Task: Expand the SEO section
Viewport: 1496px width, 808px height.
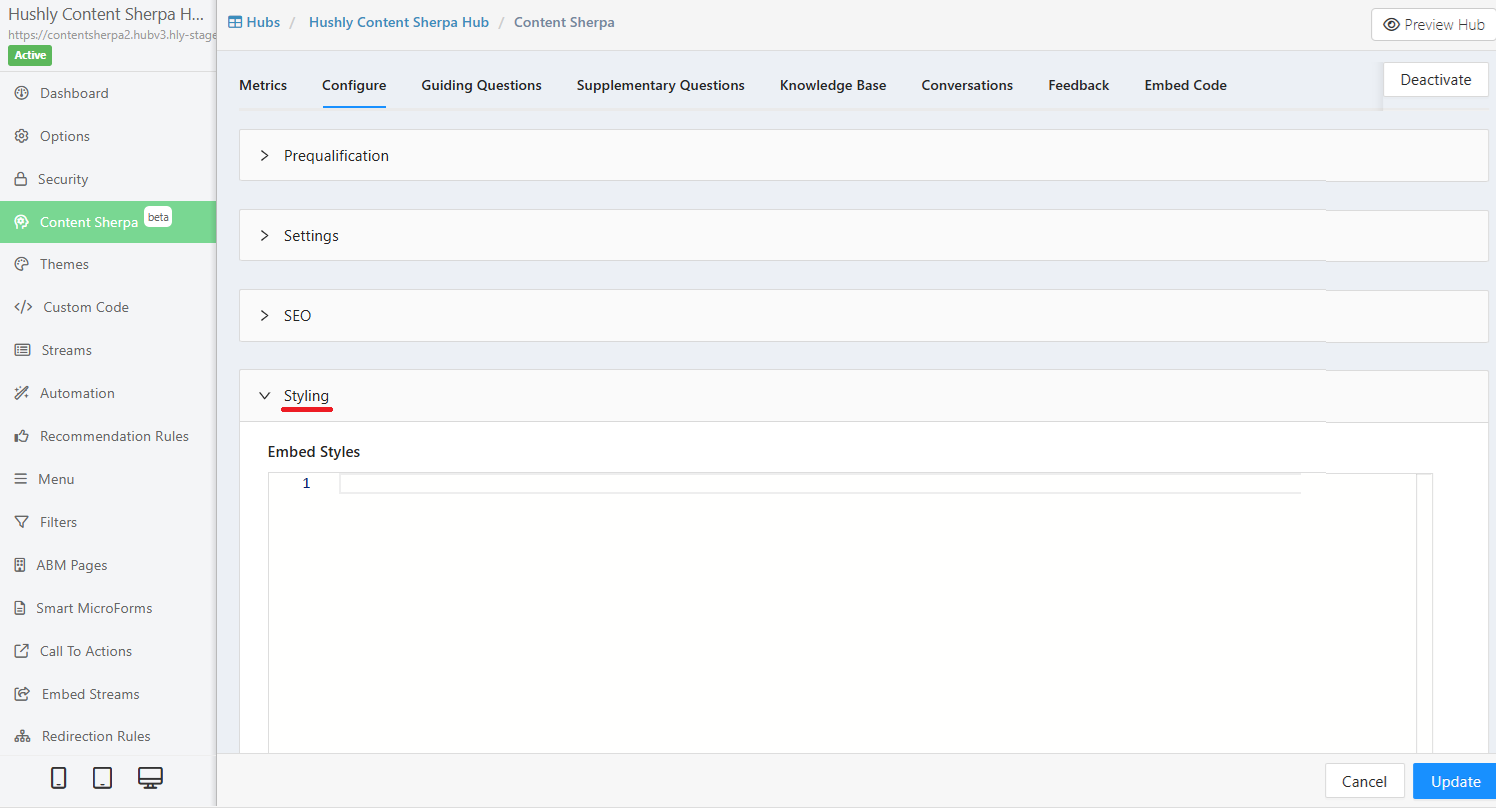Action: 864,316
